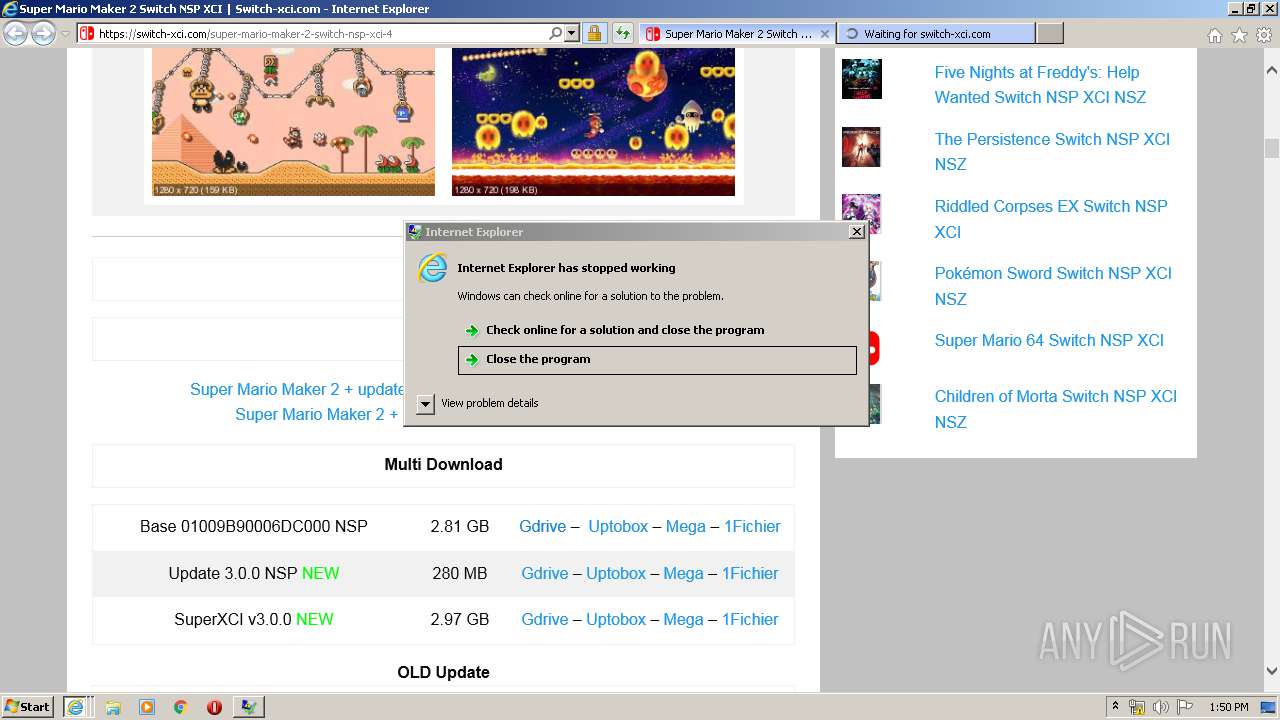1280x720 pixels.
Task: Click Uptobox link for SuperXCI v3.0.0
Action: click(x=616, y=619)
